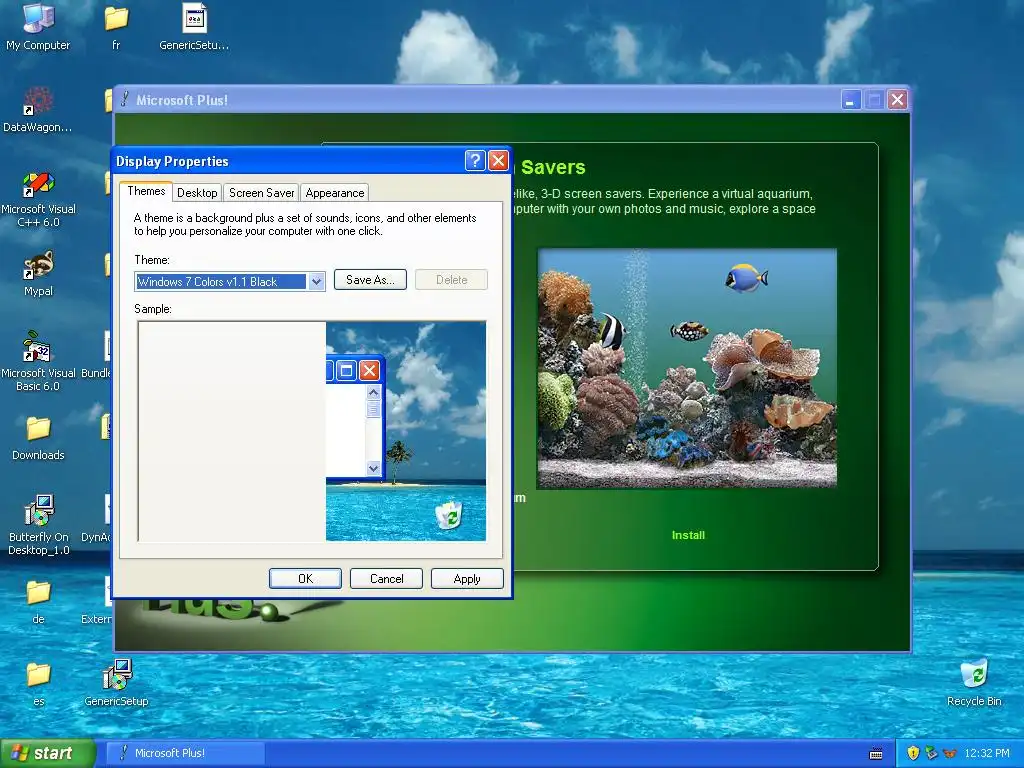Viewport: 1024px width, 768px height.
Task: Click the Microsoft Plus! title bar icon
Action: [125, 99]
